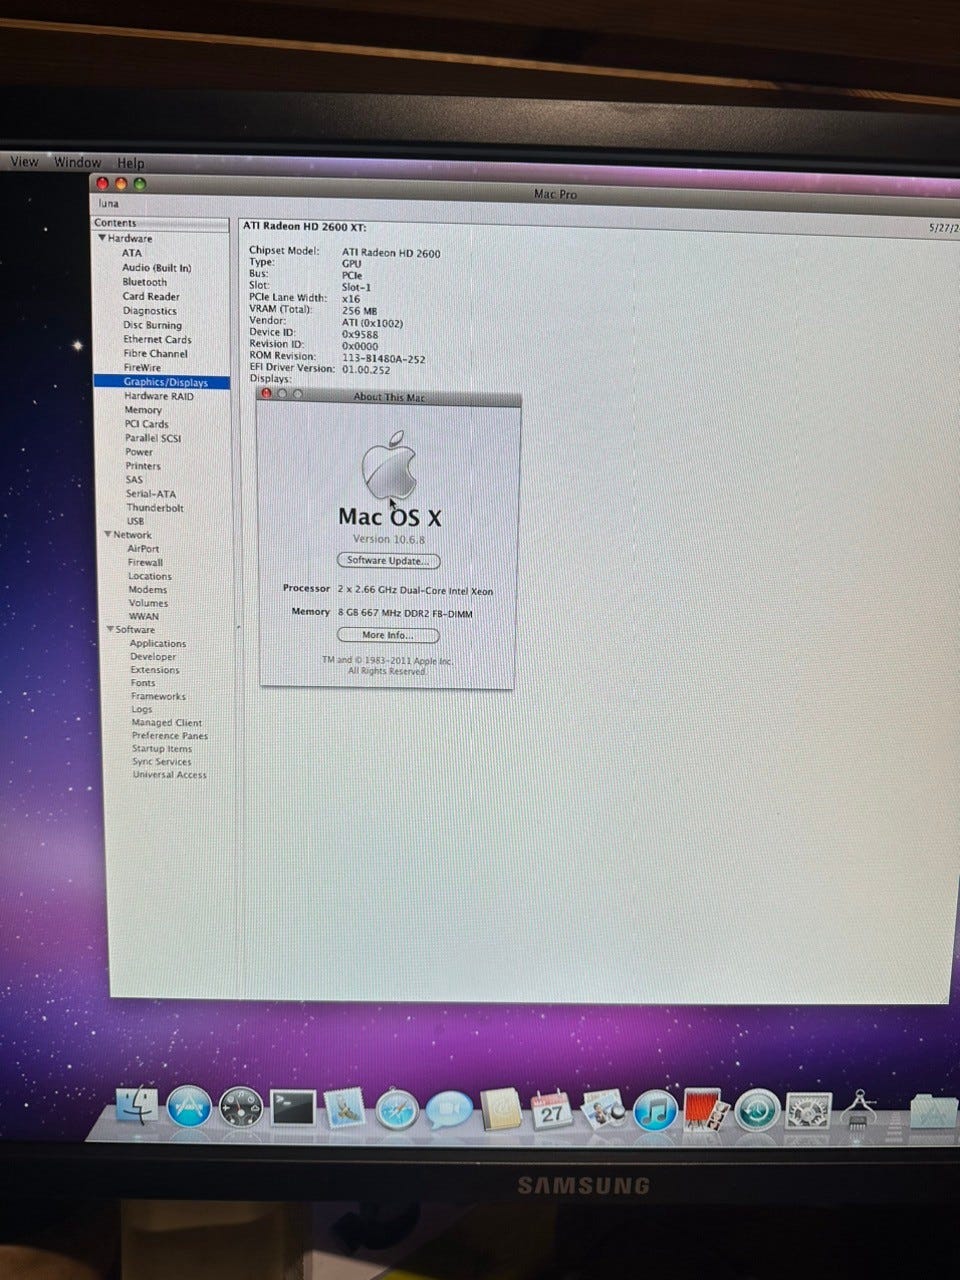Open System Preferences gear icon in dock
The image size is (960, 1280).
tap(807, 1112)
